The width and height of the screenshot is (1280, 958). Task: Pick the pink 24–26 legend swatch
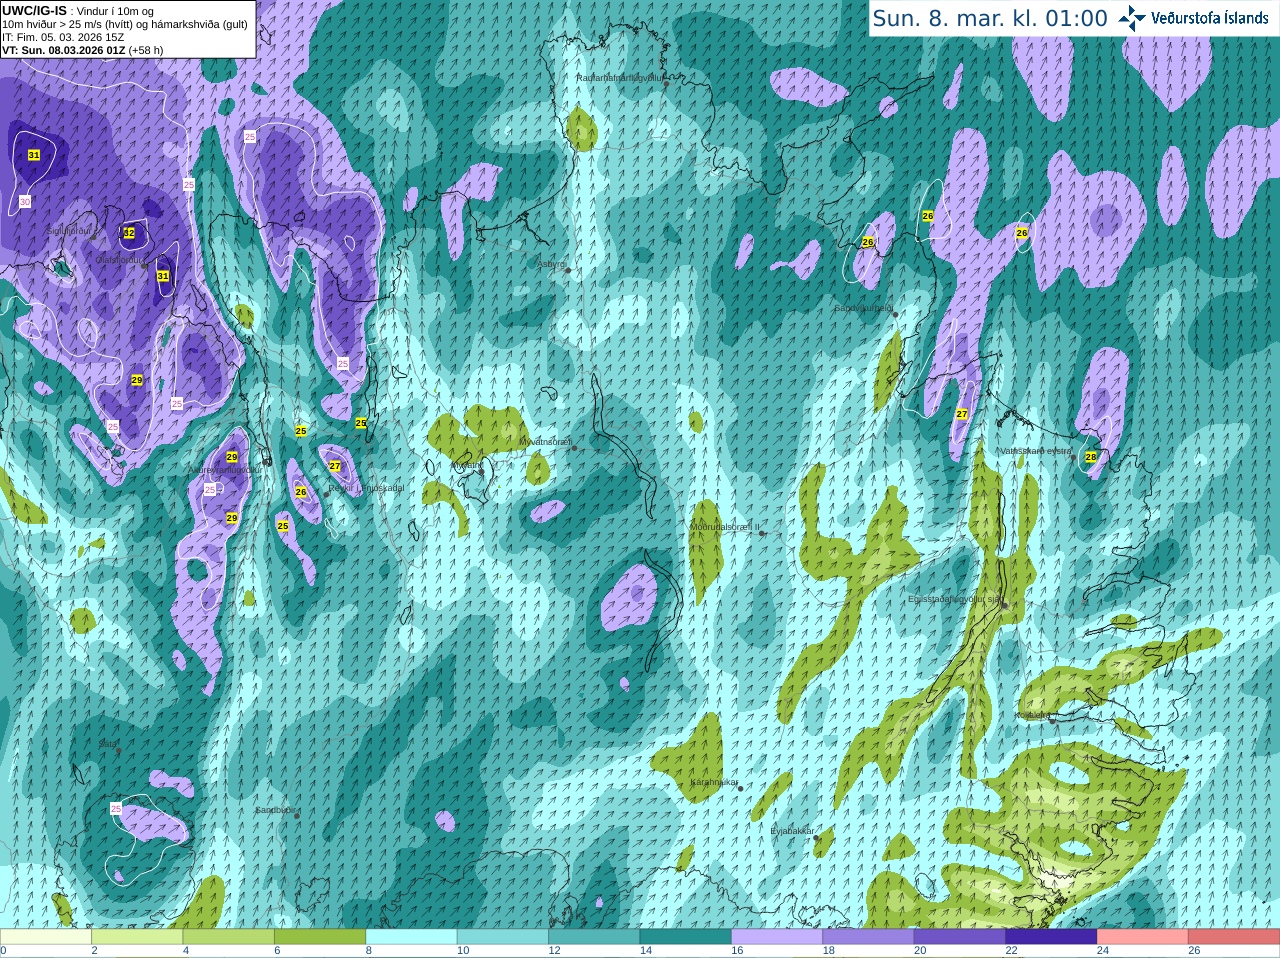point(1142,937)
